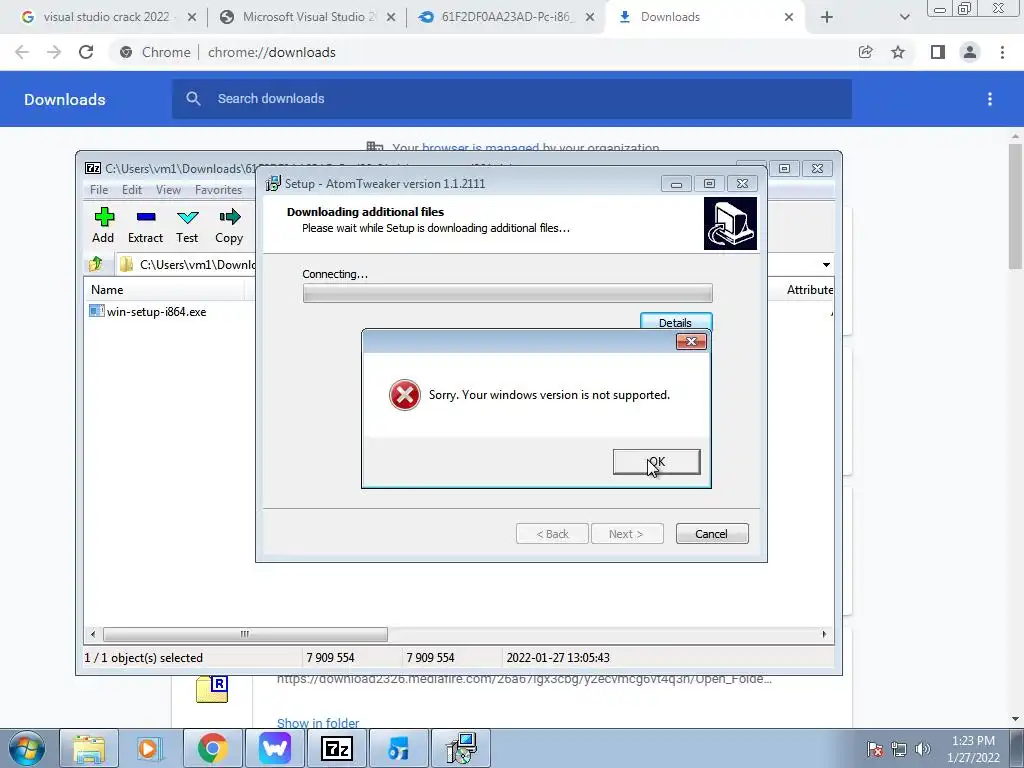Click the taskbar clock
Image resolution: width=1024 pixels, height=768 pixels.
point(973,749)
